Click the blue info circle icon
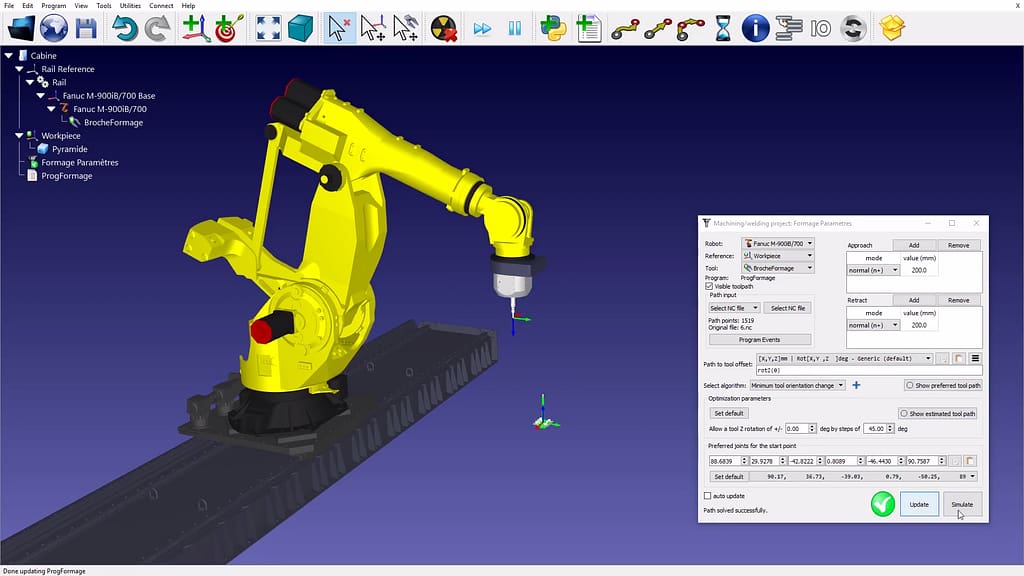Viewport: 1024px width, 576px height. point(755,28)
